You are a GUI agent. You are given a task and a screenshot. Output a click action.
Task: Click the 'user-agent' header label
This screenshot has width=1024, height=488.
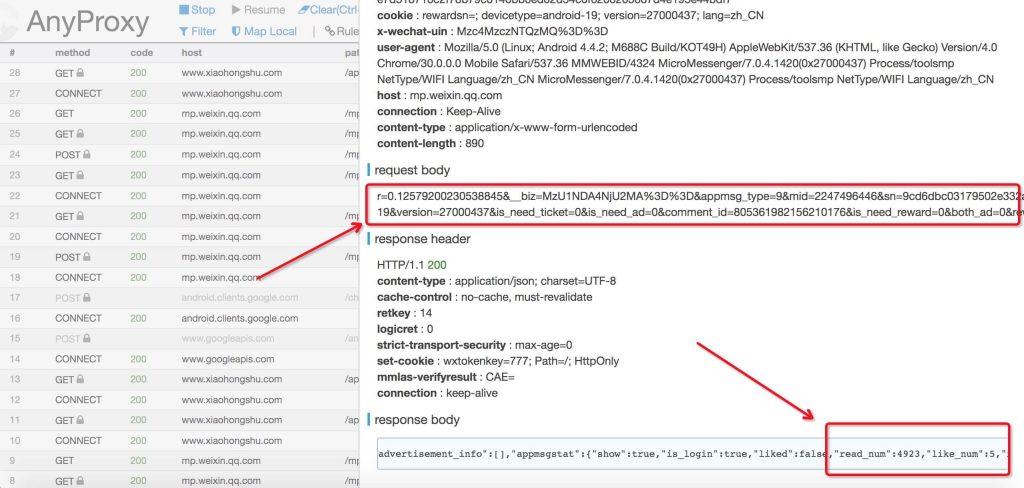[406, 47]
